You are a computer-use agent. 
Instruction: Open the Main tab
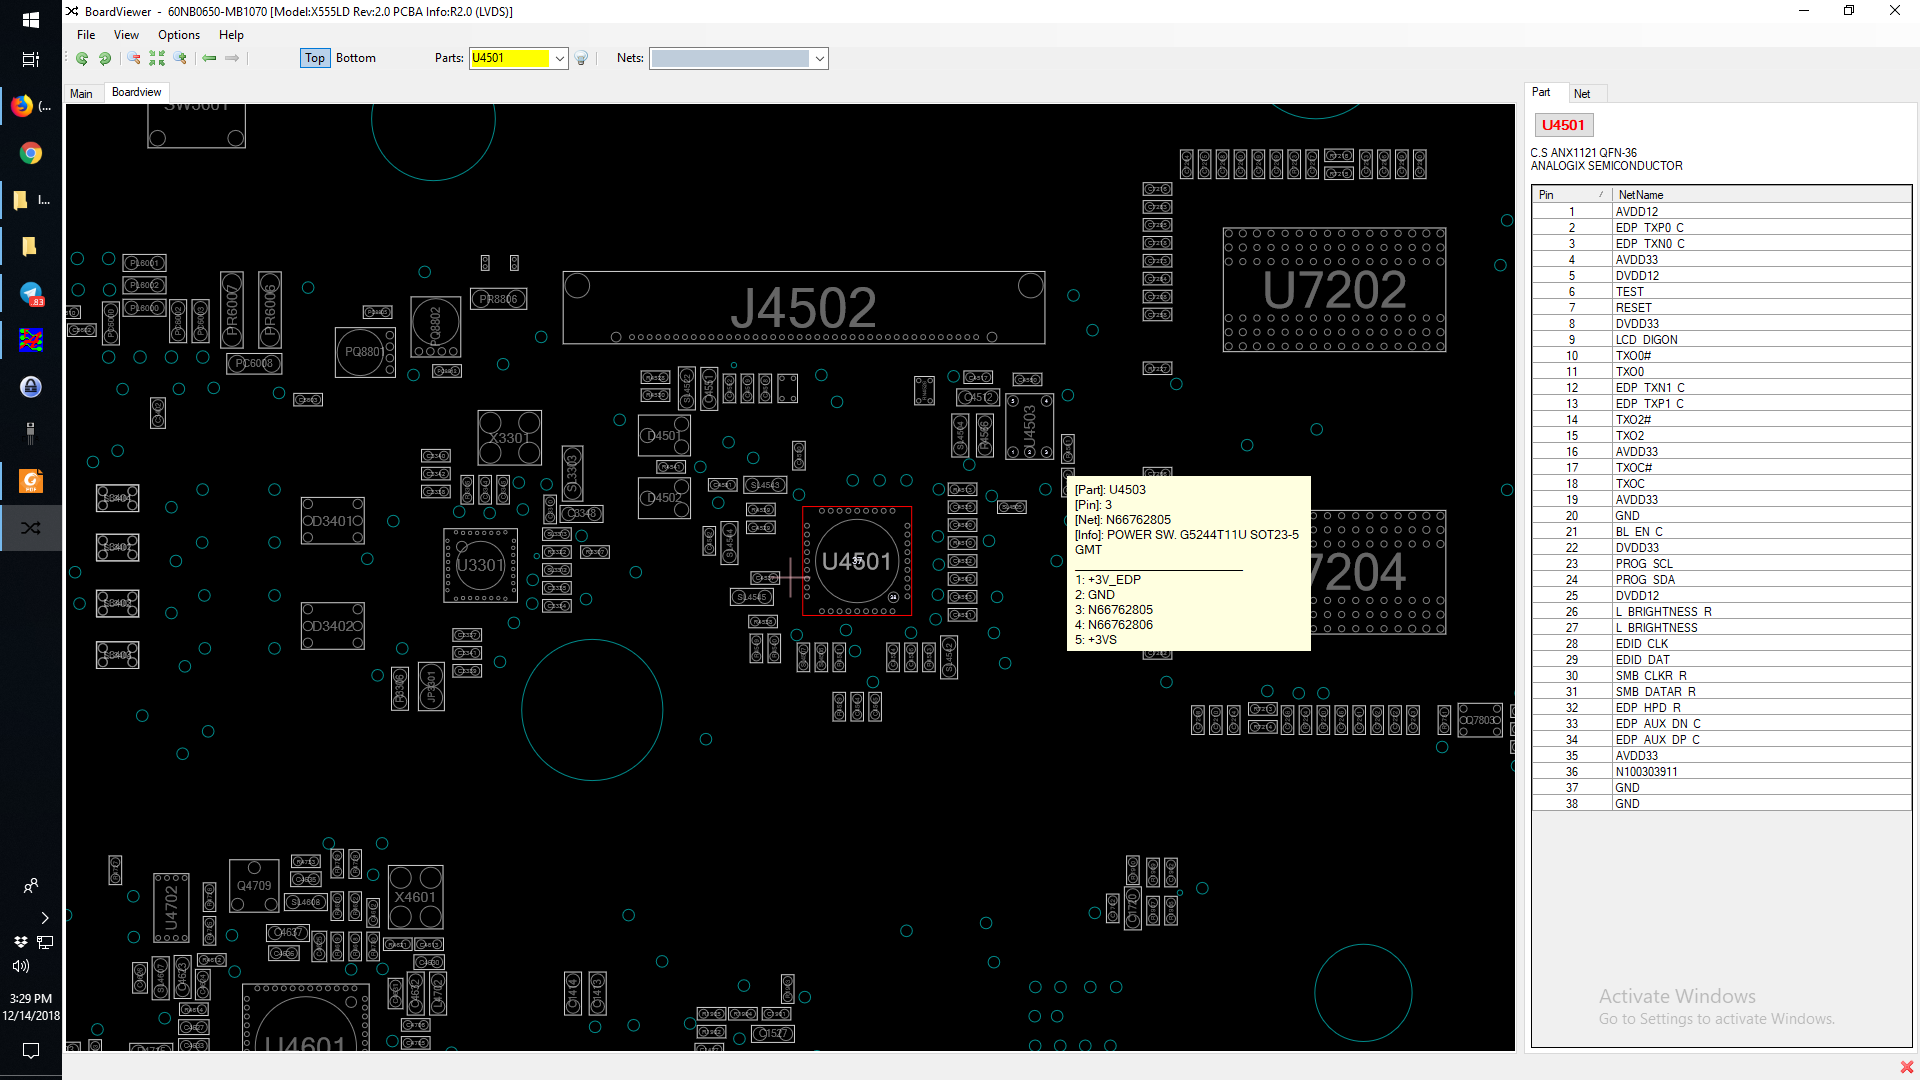[x=81, y=94]
